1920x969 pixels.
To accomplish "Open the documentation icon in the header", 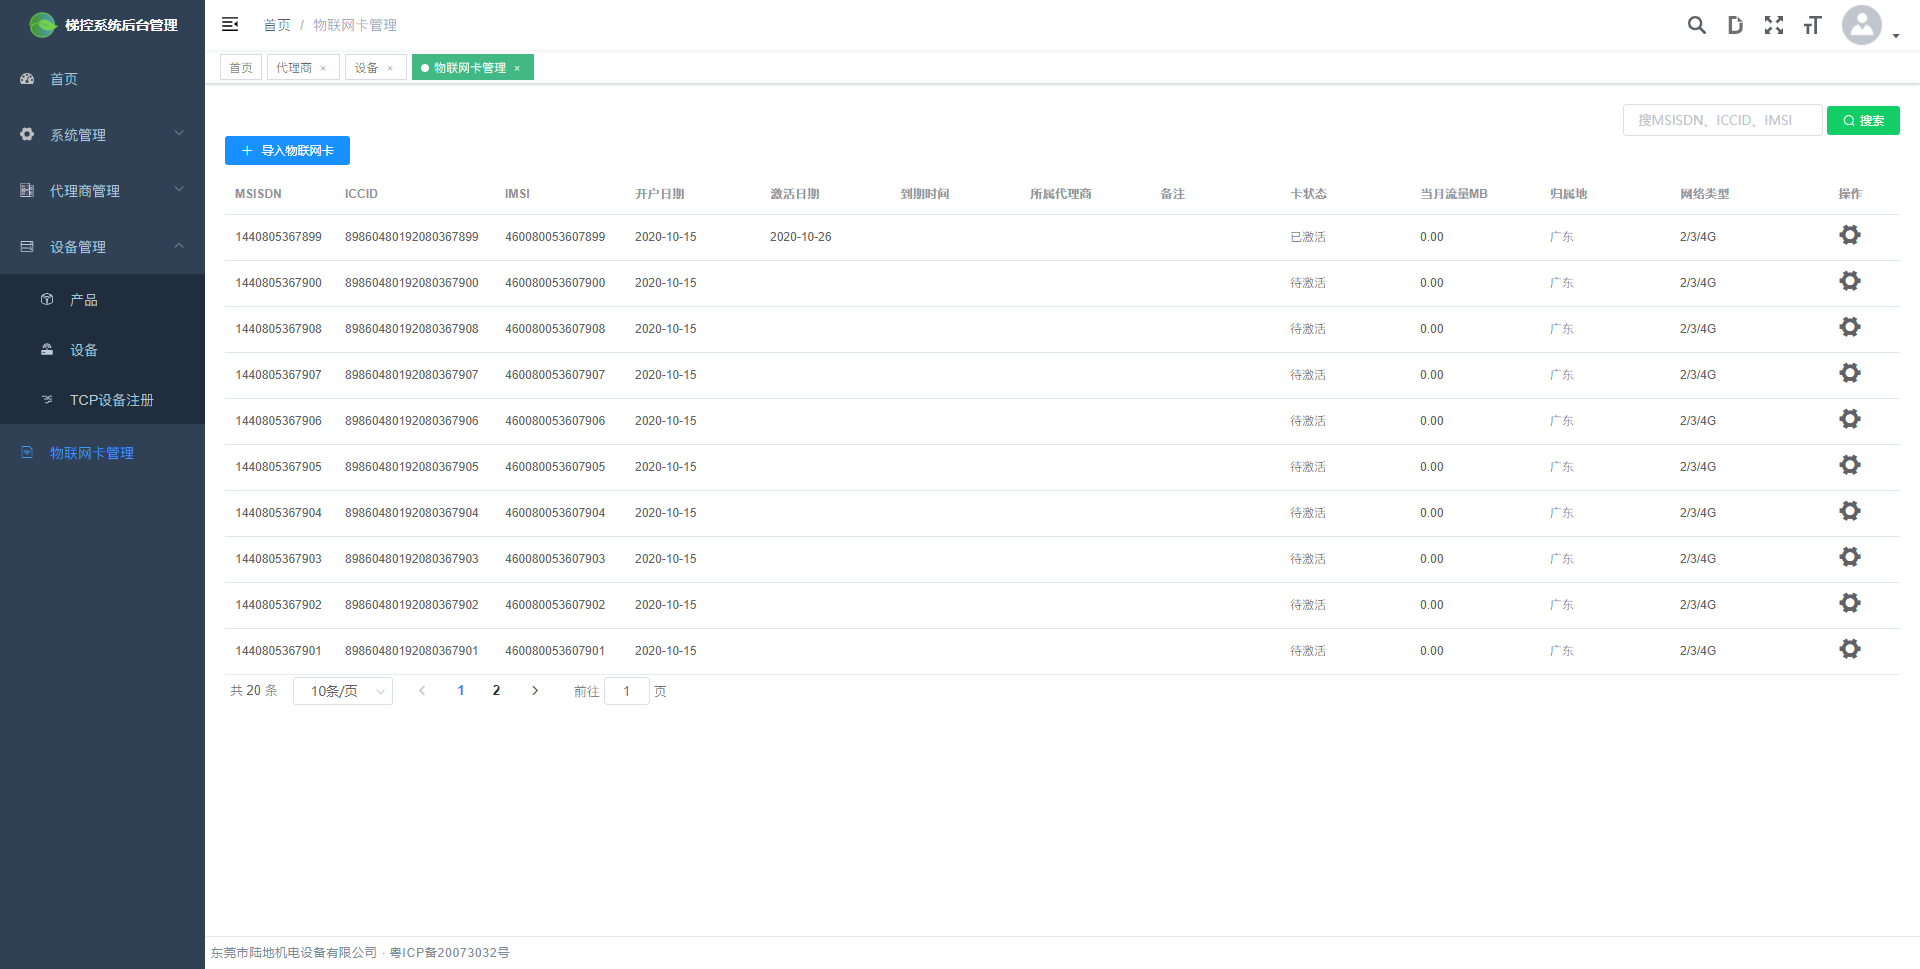I will [x=1735, y=25].
